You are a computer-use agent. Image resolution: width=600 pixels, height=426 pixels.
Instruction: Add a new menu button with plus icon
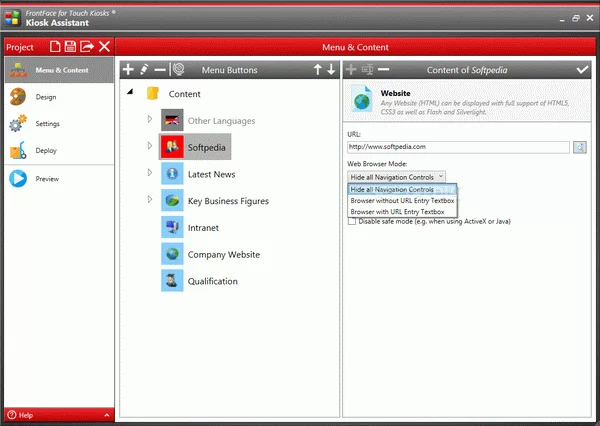click(128, 70)
